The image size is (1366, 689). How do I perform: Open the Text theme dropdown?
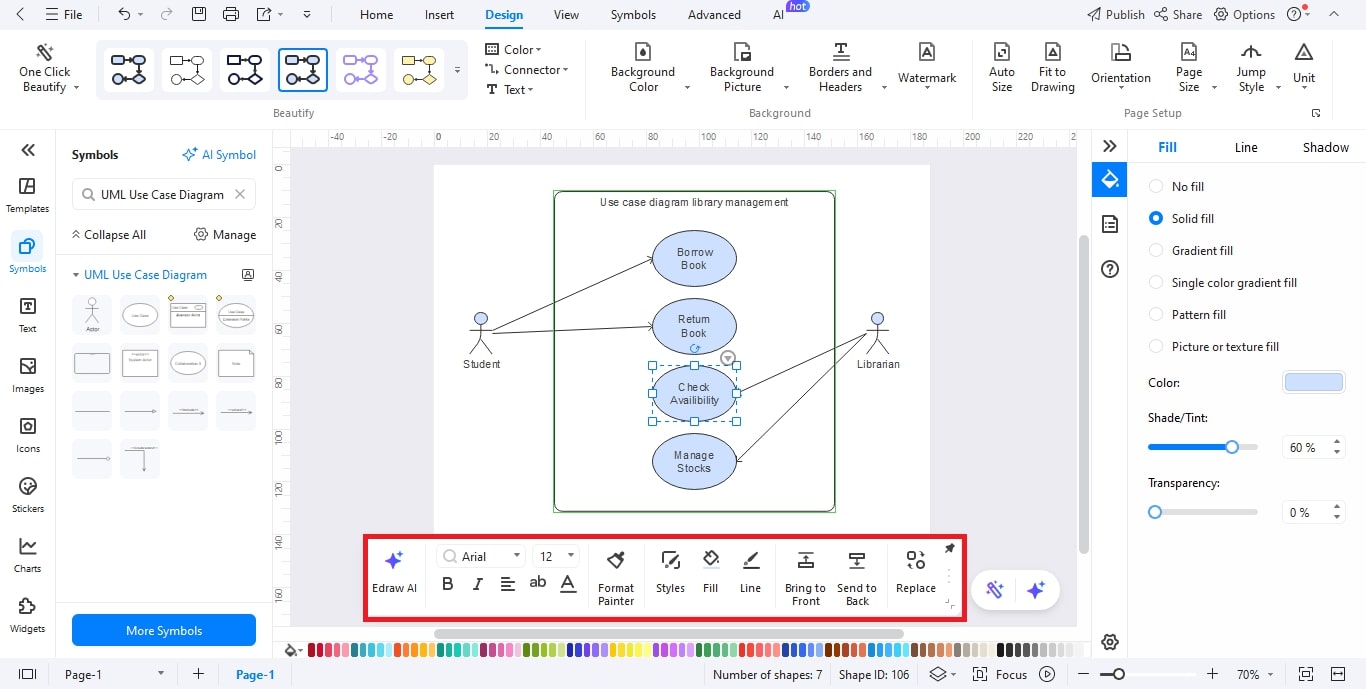click(x=510, y=89)
